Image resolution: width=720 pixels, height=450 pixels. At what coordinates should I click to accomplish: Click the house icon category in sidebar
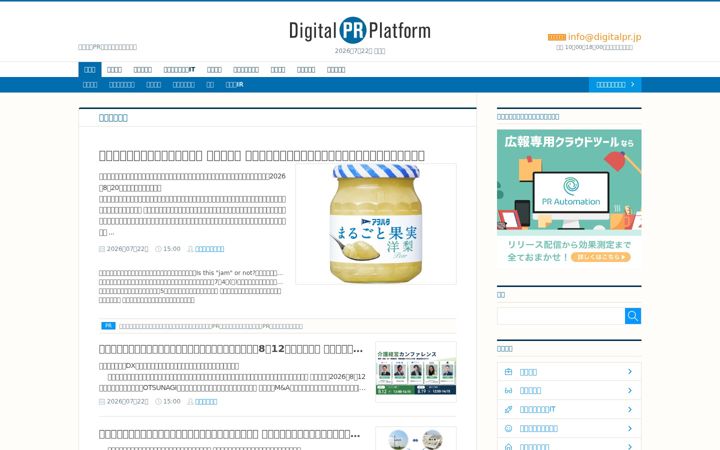pyautogui.click(x=508, y=446)
